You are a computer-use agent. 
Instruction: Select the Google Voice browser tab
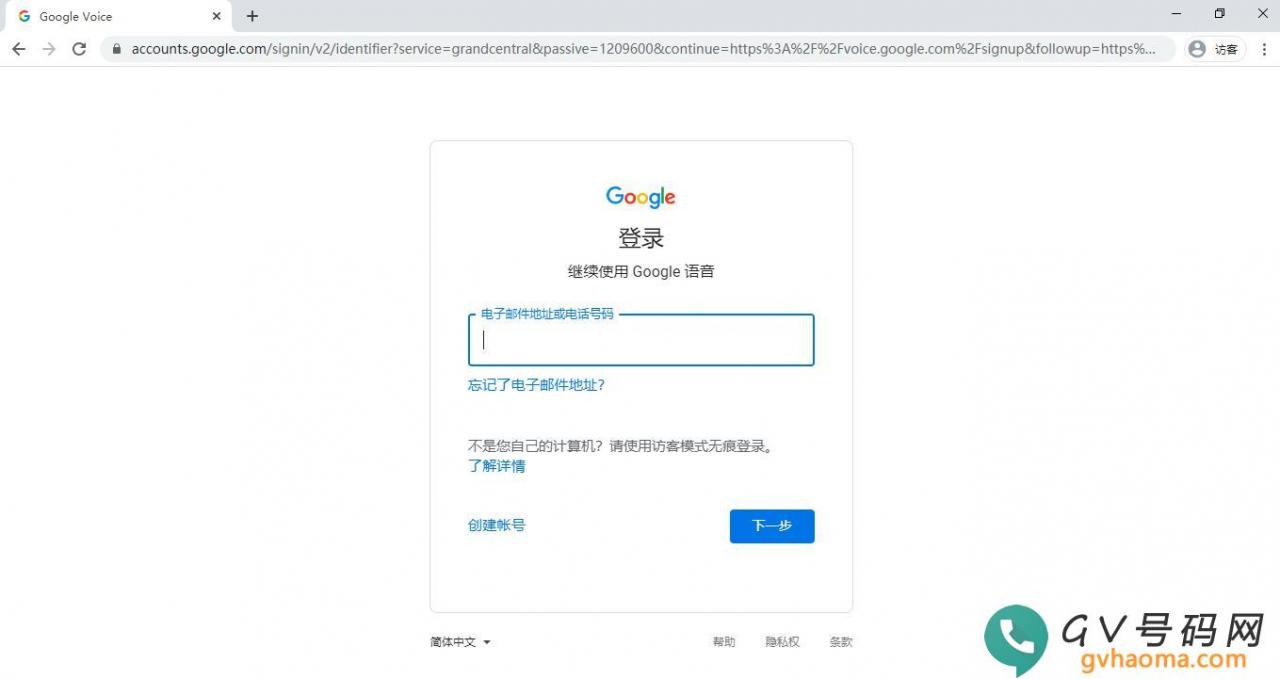(x=117, y=16)
